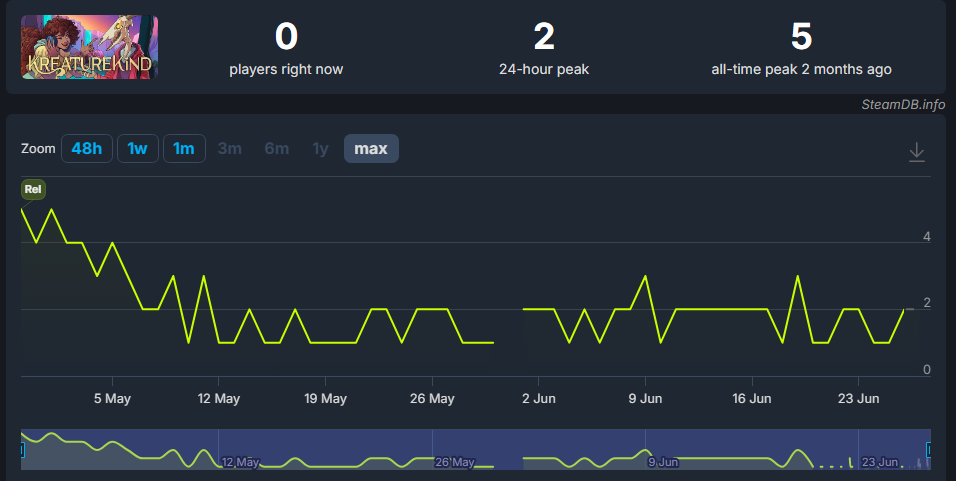
Task: Click the 24-hour peak value '2'
Action: pyautogui.click(x=544, y=37)
